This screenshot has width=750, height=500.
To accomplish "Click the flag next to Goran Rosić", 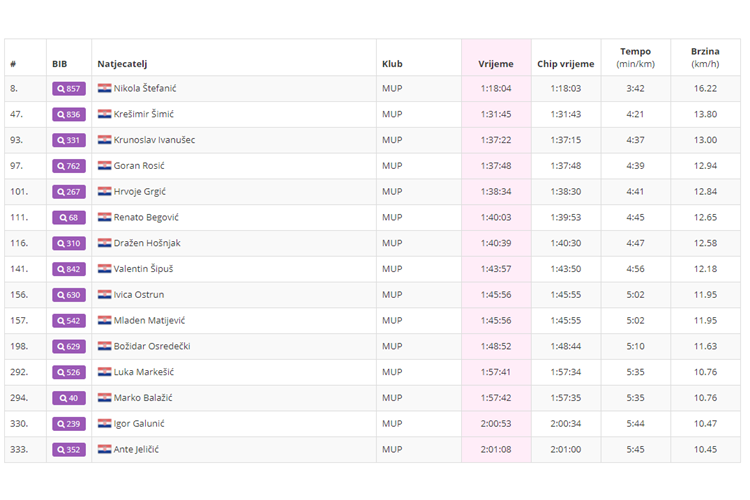I will pos(104,166).
